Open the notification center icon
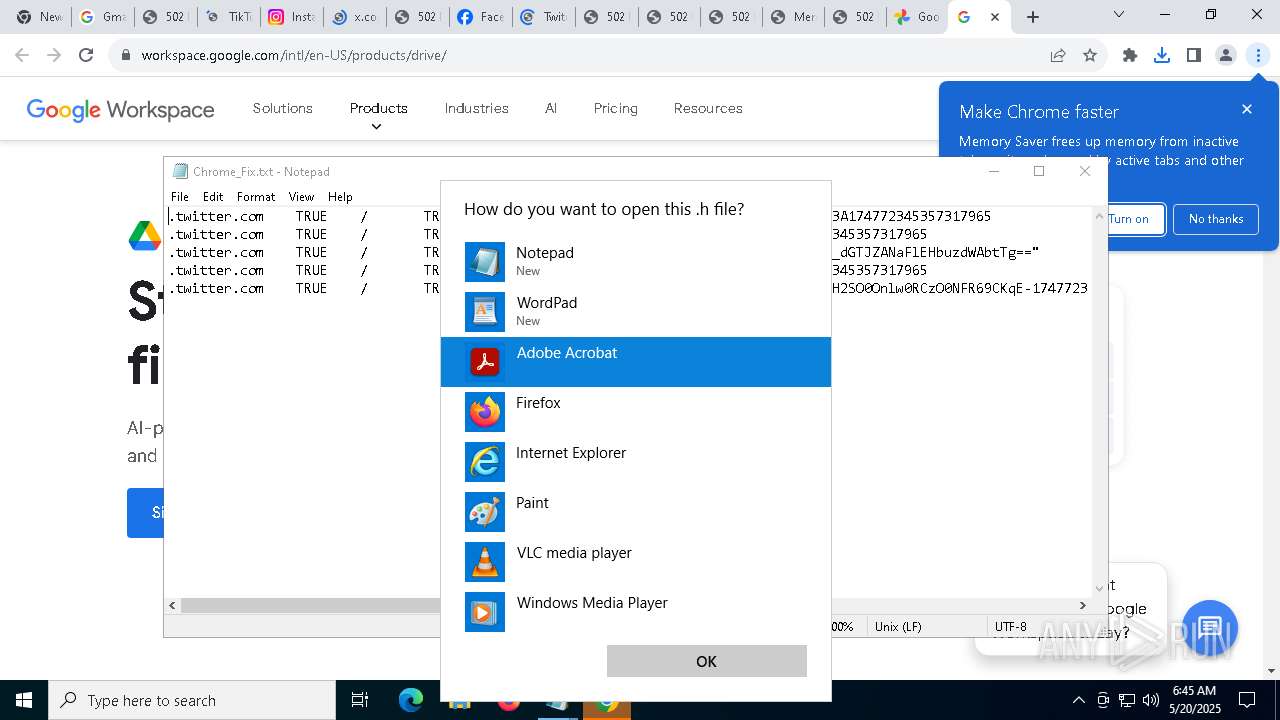The height and width of the screenshot is (720, 1280). pyautogui.click(x=1247, y=700)
